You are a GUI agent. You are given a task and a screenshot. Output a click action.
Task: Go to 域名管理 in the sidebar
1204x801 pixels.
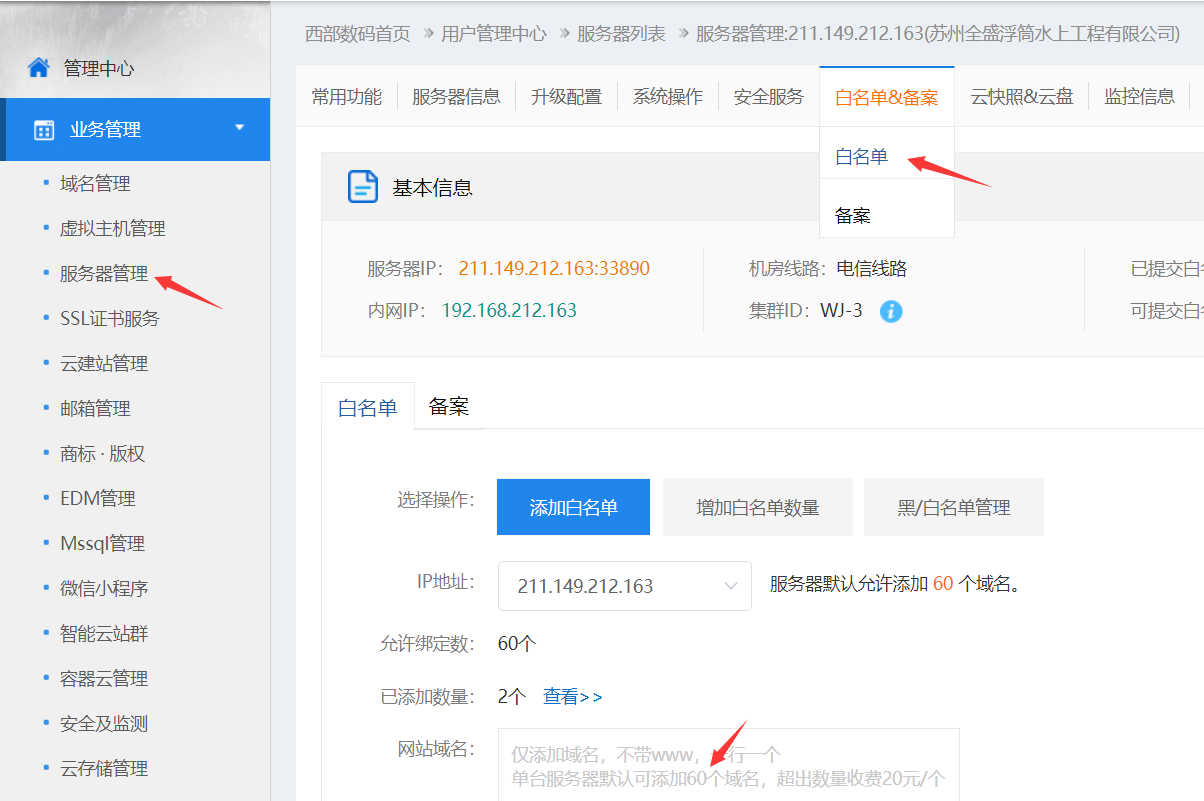click(x=95, y=183)
